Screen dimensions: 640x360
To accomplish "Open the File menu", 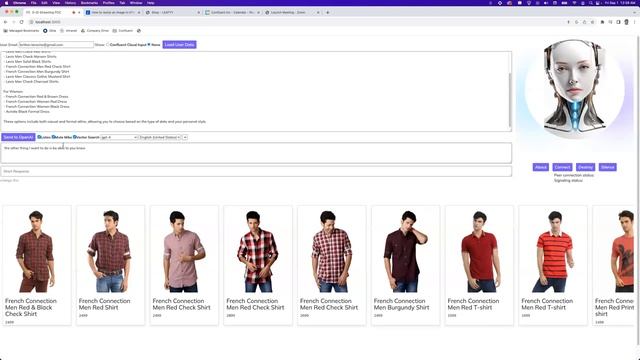I will pos(33,3).
